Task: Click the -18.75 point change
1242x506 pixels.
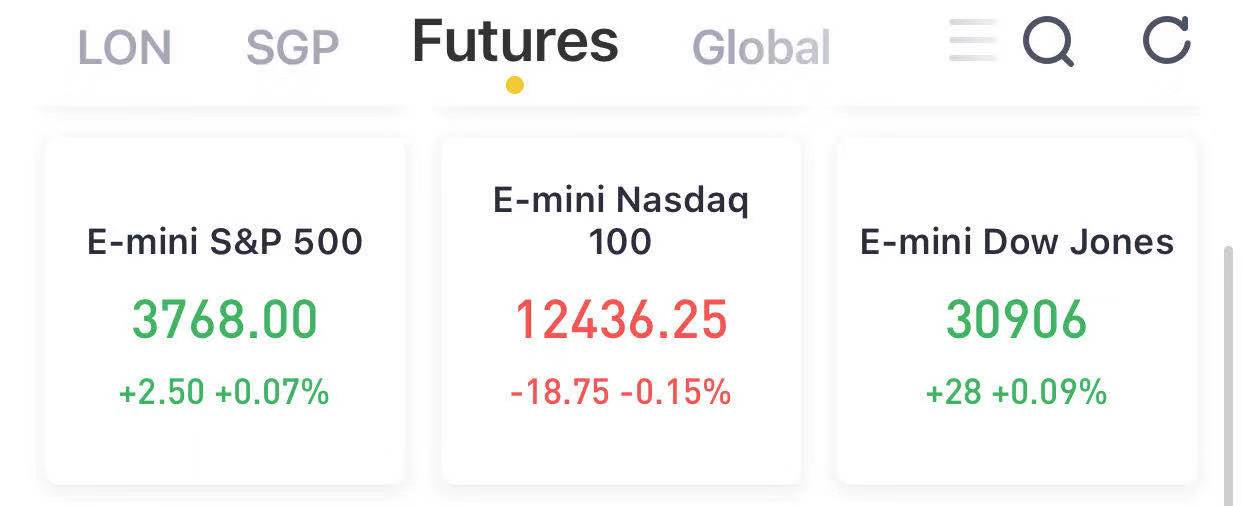Action: pos(560,392)
